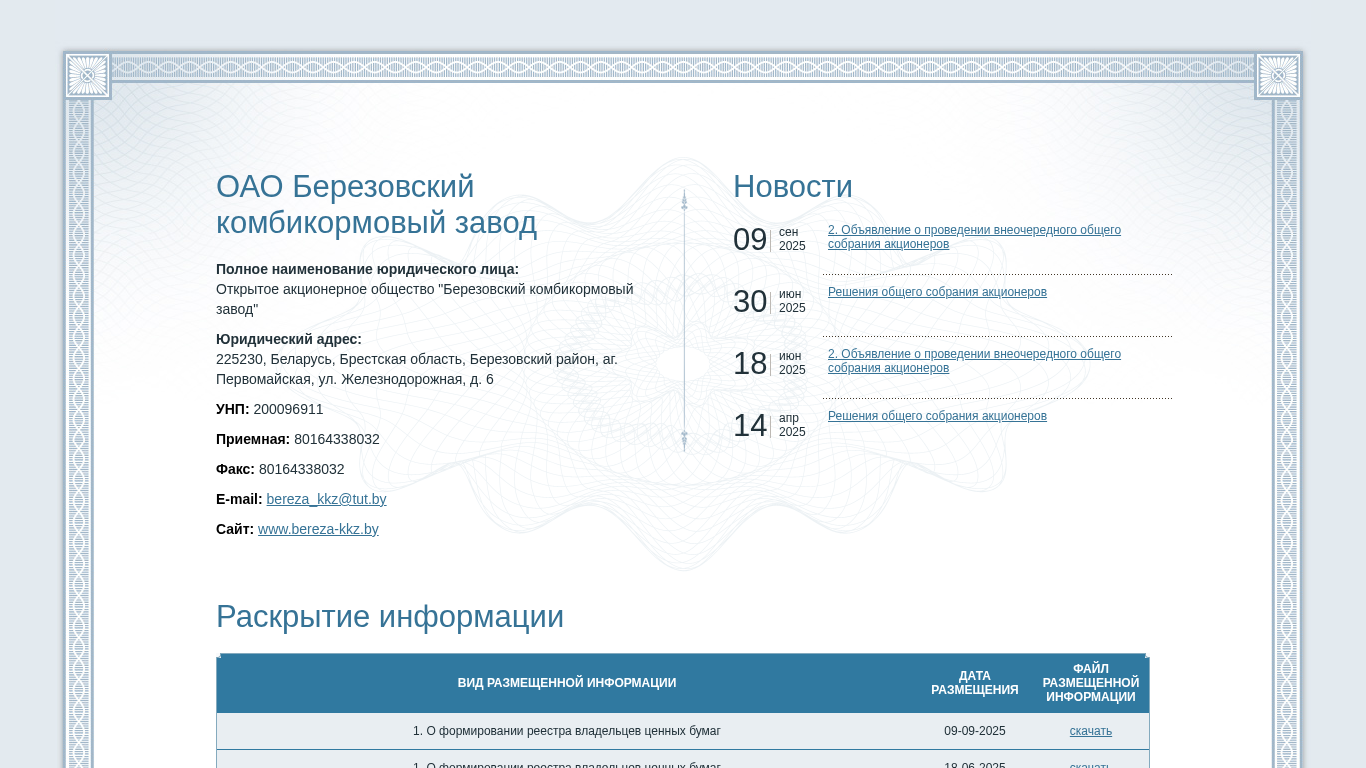
Task: Click the ОАО Березовский комбикормовый завод title
Action: click(376, 205)
